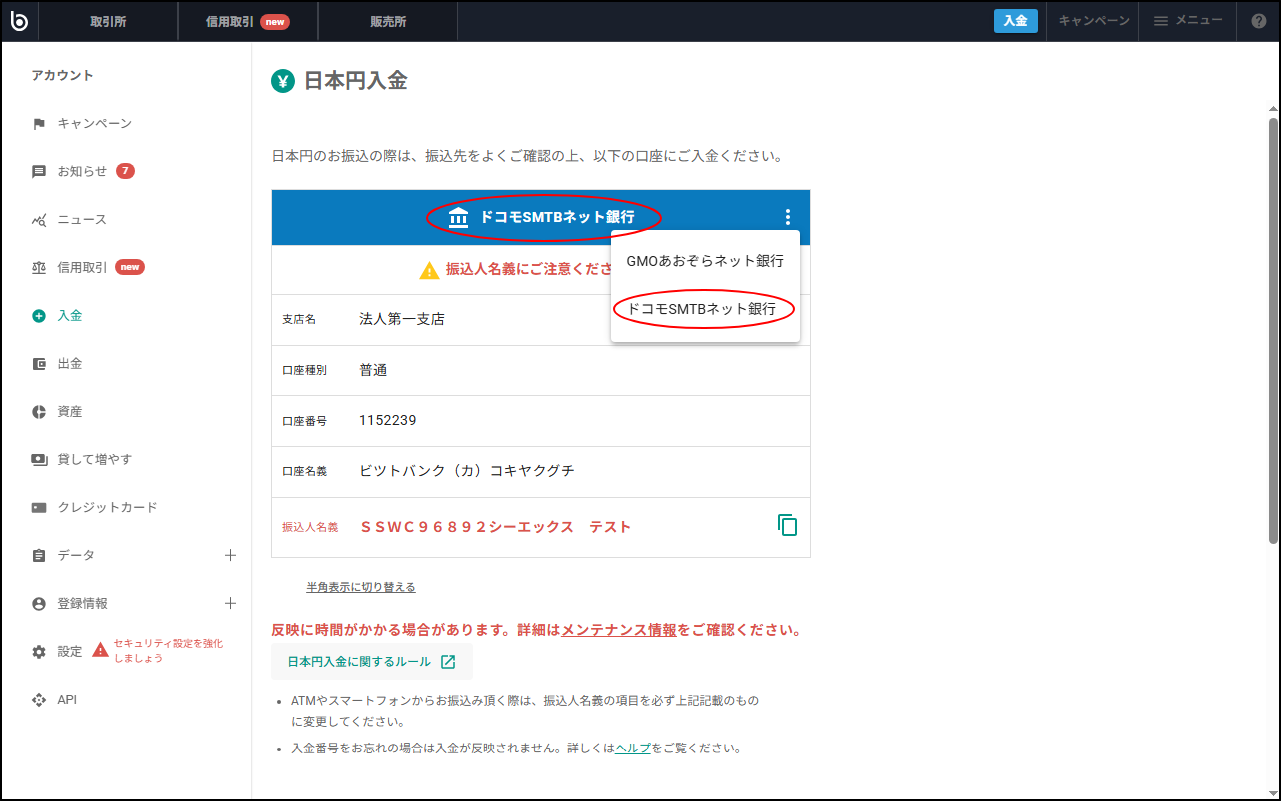Click the bank building icon in header
The image size is (1281, 801).
coord(458,218)
